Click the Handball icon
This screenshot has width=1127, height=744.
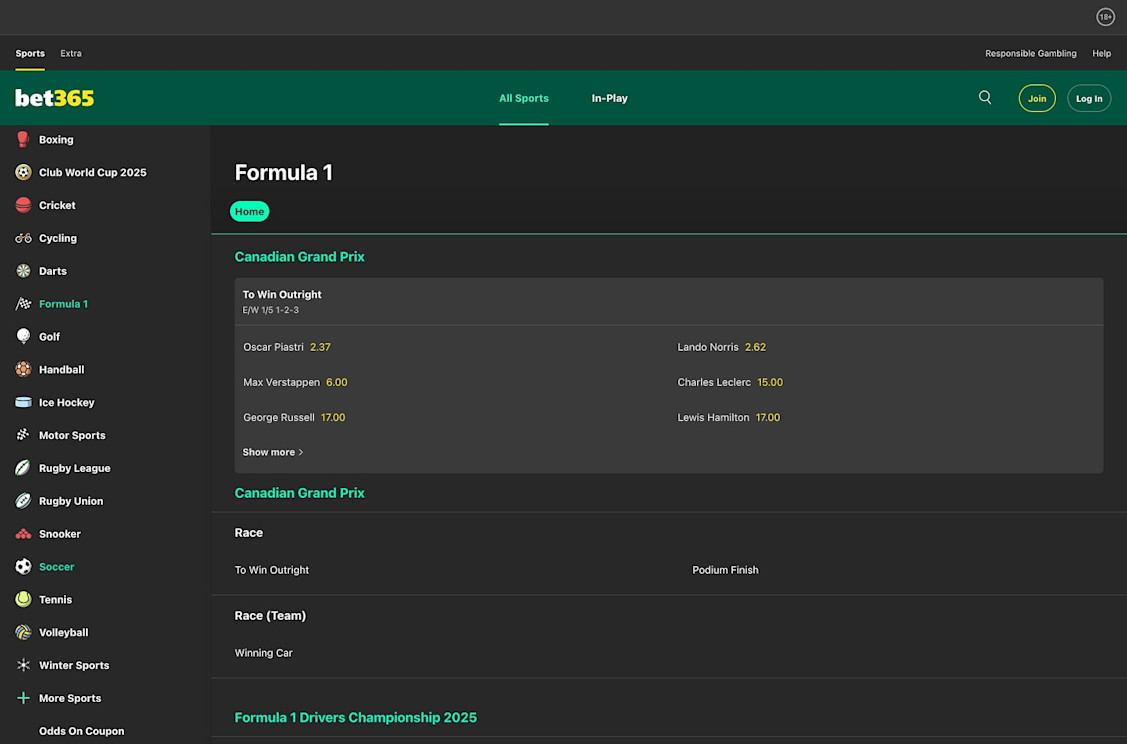[x=23, y=369]
